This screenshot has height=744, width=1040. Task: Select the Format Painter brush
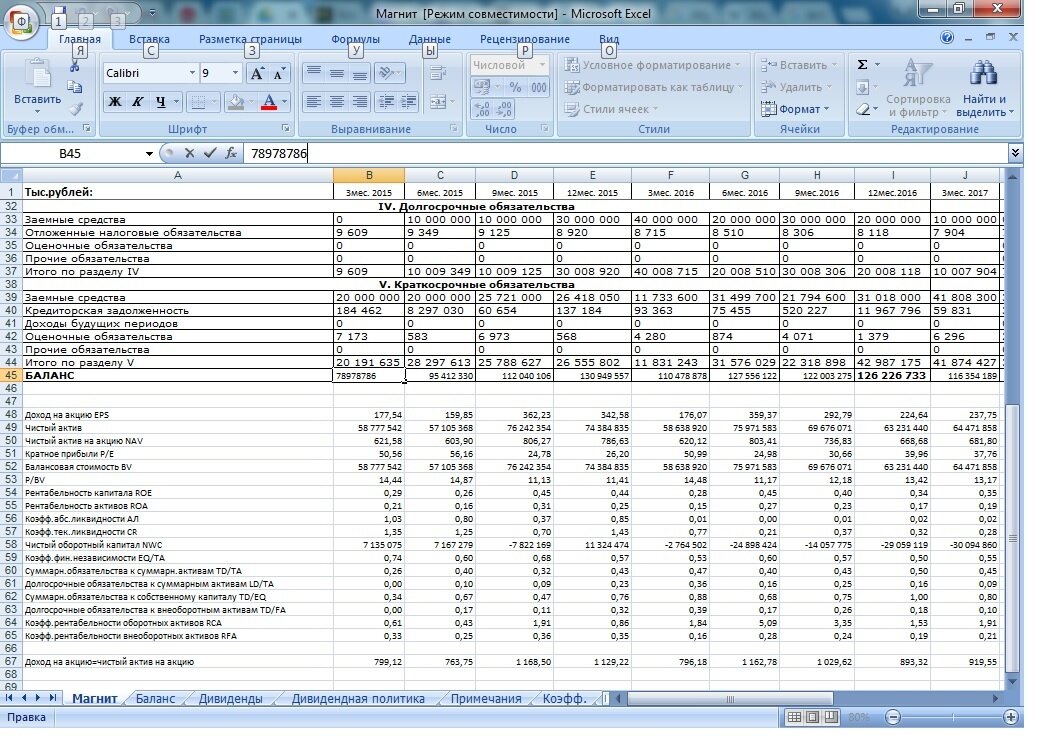click(x=75, y=108)
